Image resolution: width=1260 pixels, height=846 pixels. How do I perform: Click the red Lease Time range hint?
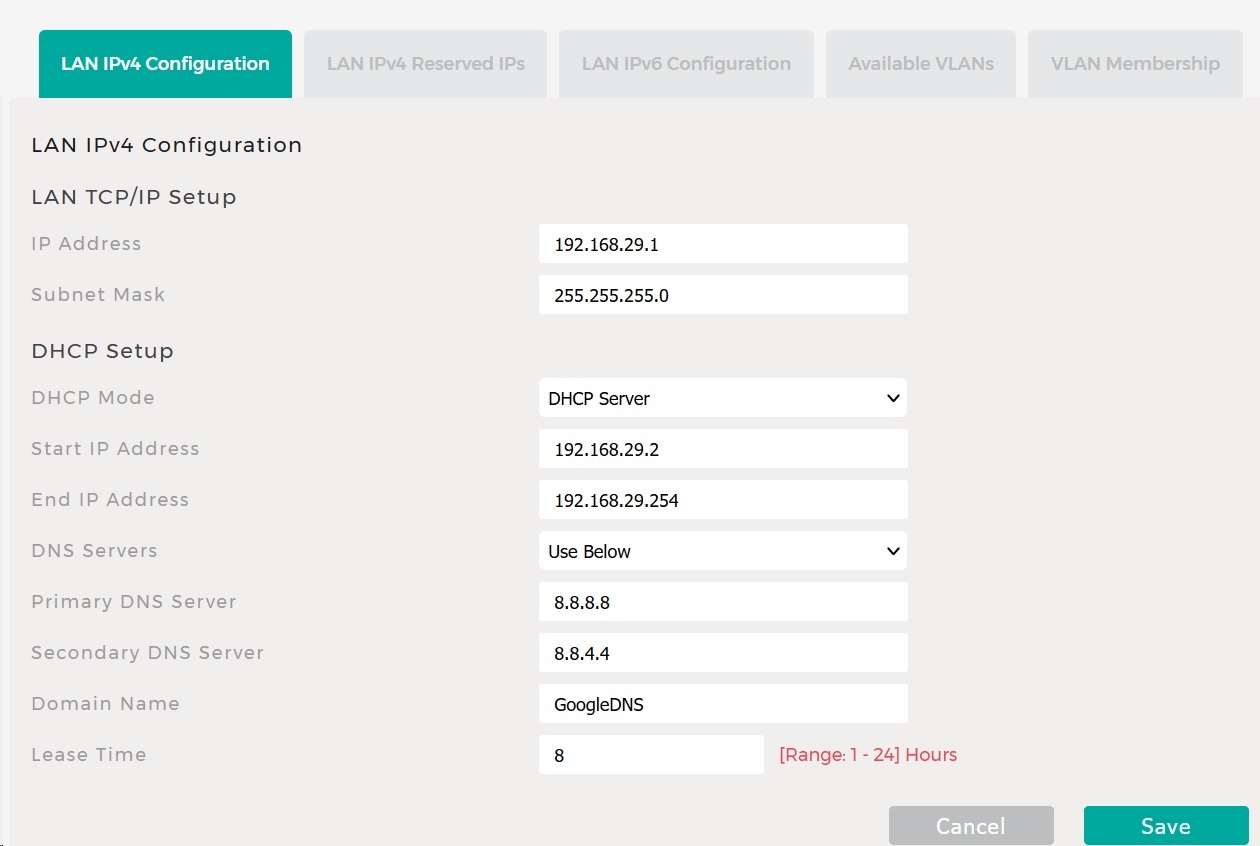tap(868, 755)
